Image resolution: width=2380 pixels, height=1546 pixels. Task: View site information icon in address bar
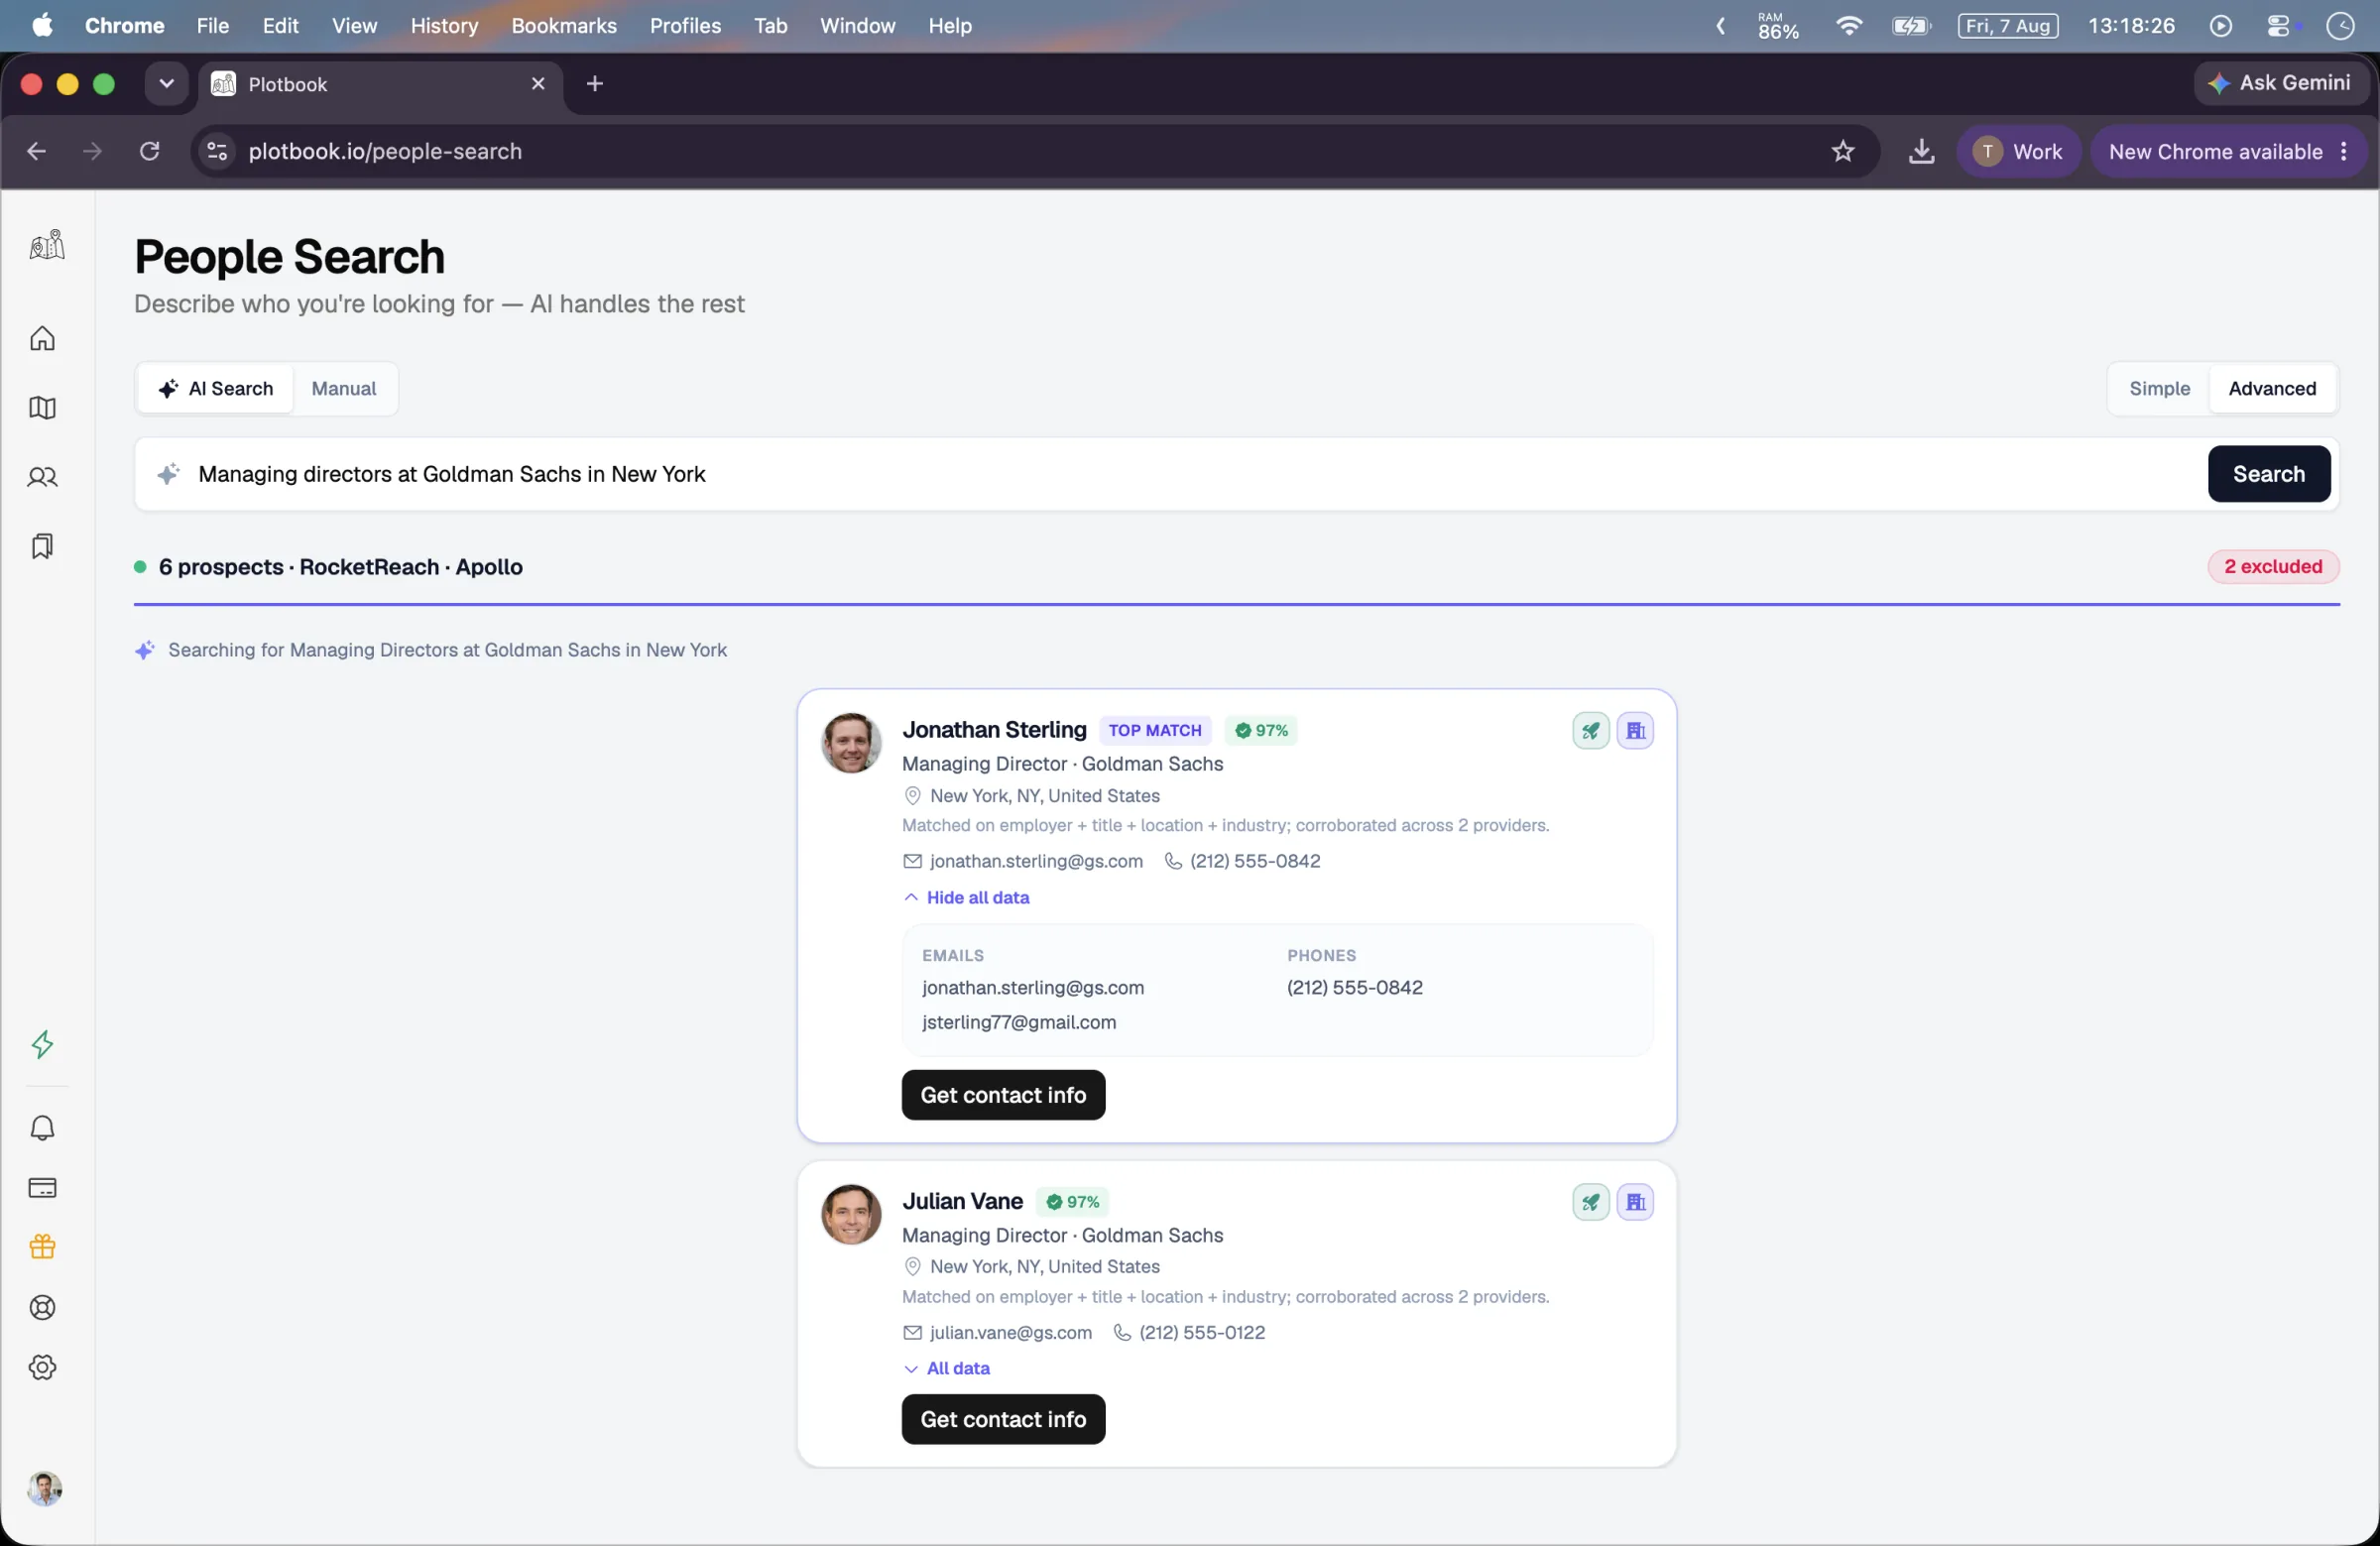pyautogui.click(x=217, y=151)
